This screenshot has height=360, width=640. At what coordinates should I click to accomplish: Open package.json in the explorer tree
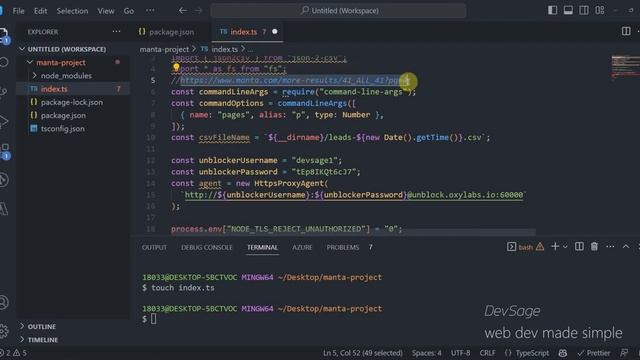73,115
